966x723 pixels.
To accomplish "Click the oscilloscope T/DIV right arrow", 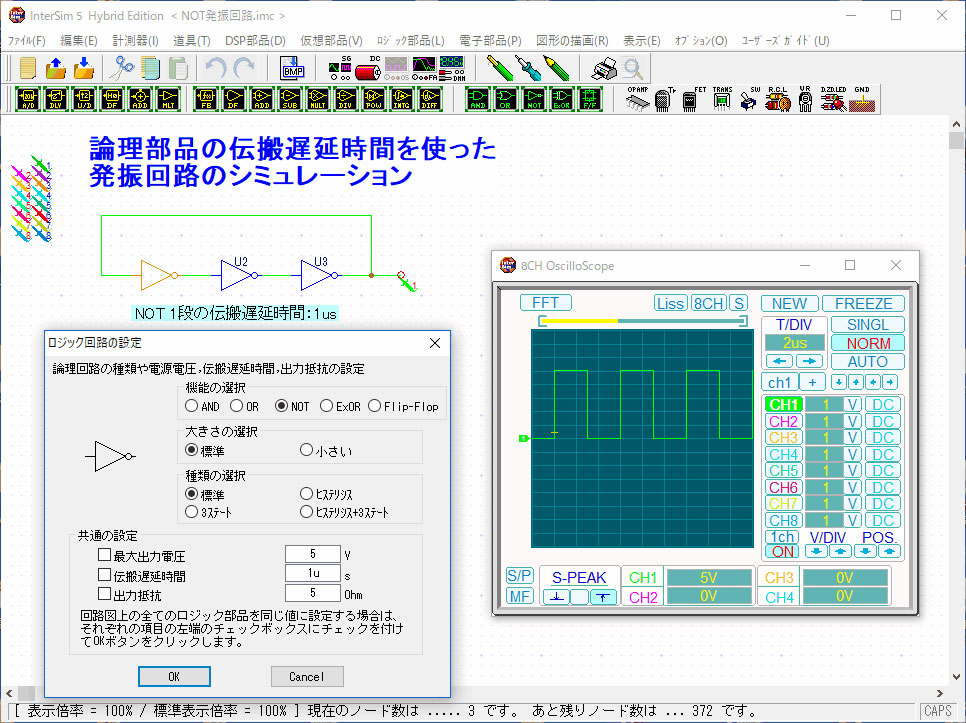I will tap(810, 361).
